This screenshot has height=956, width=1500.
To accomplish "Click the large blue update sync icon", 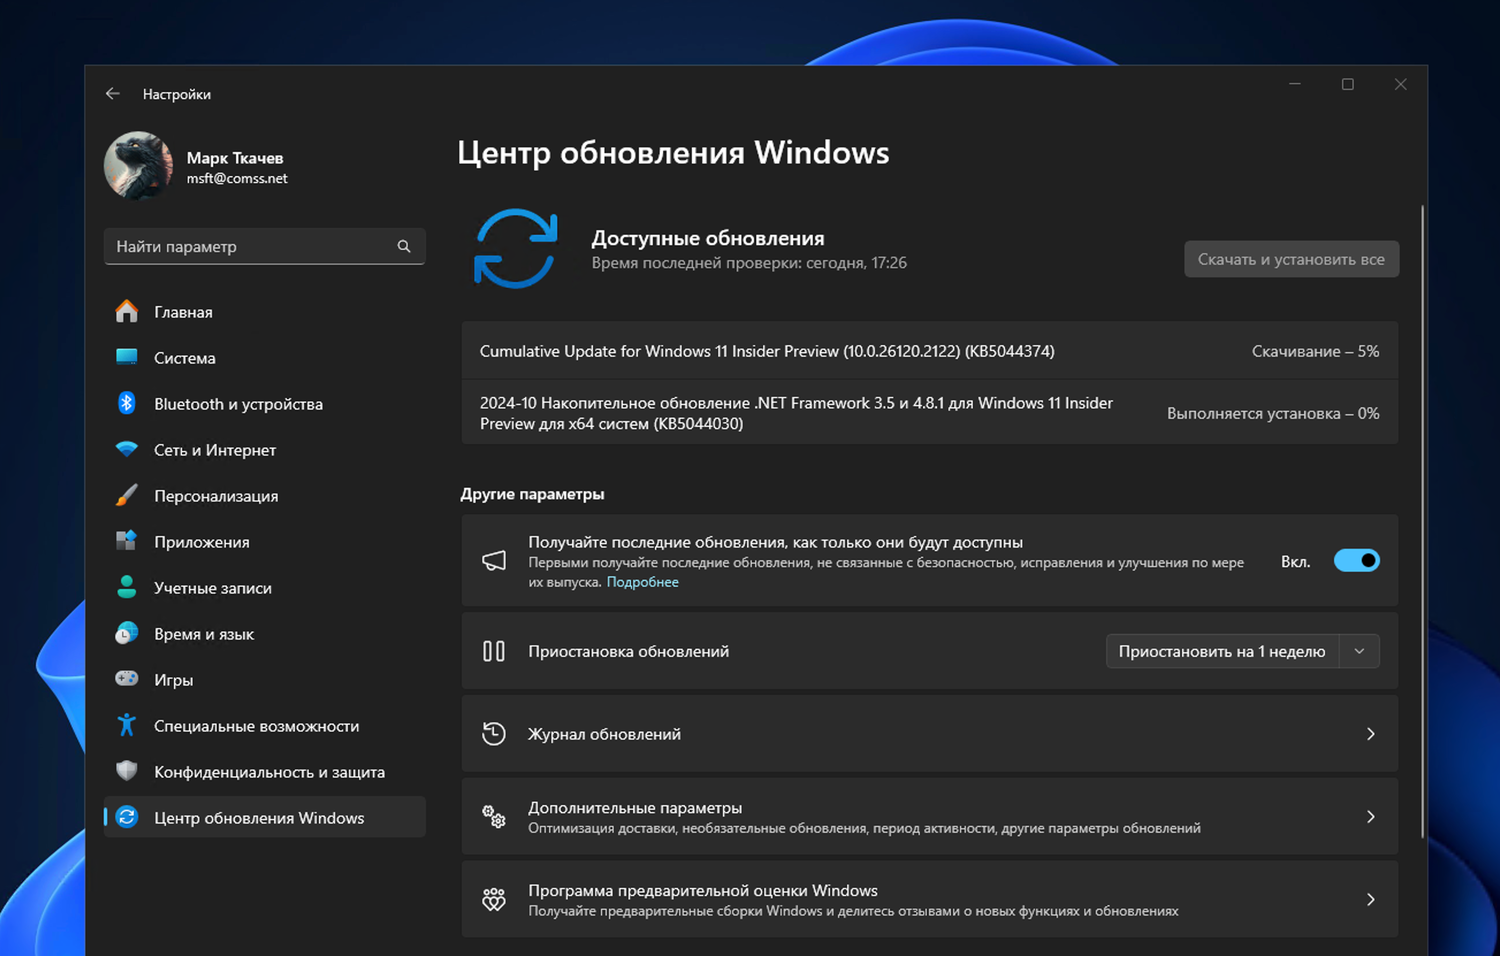I will (x=515, y=249).
